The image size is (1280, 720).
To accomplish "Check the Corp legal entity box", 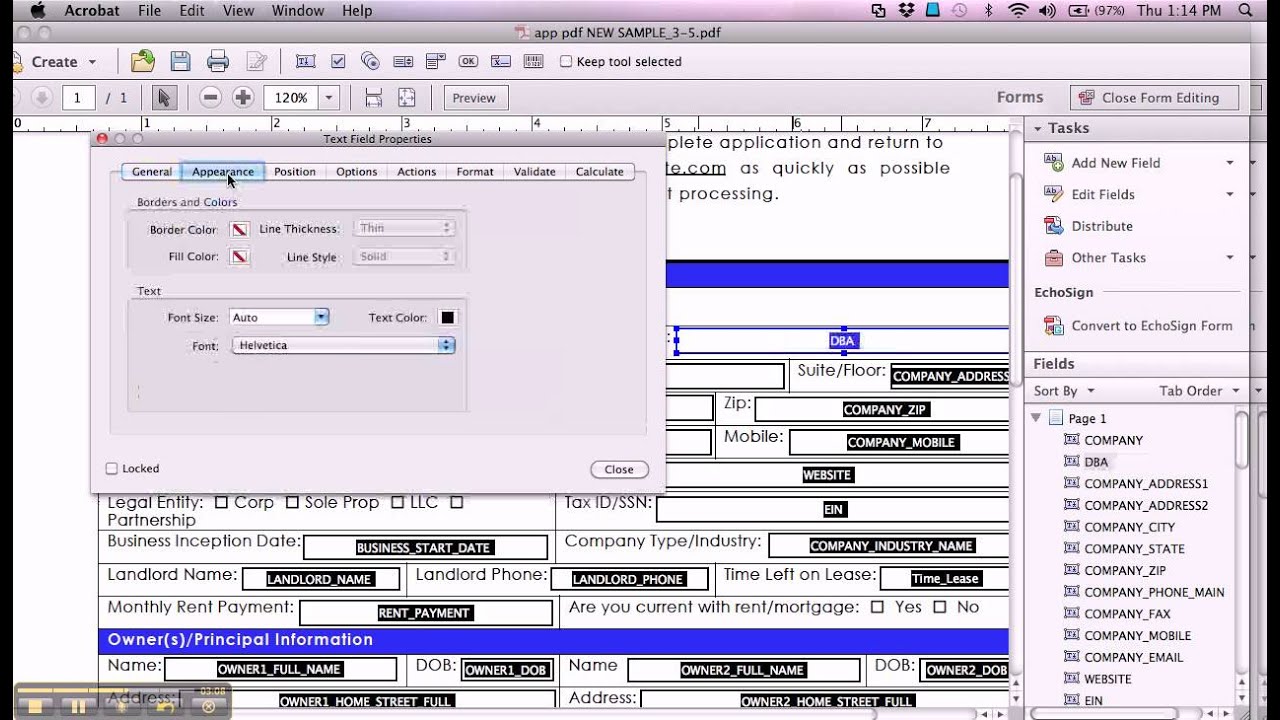I will pyautogui.click(x=222, y=502).
